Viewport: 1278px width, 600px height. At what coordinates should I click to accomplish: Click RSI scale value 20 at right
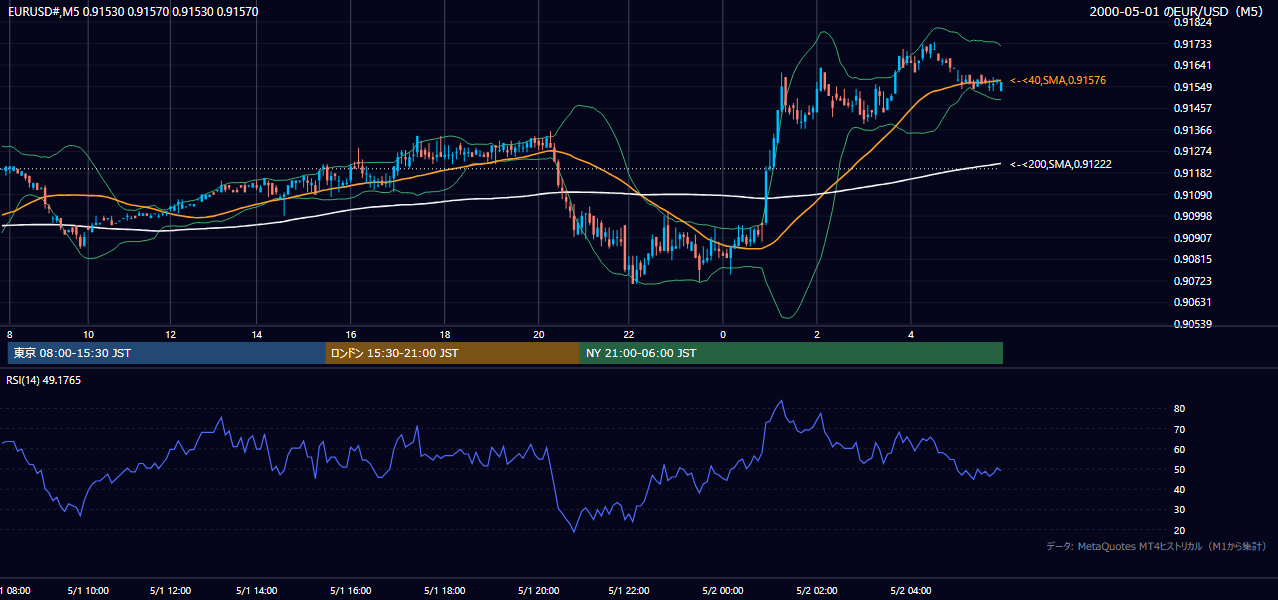1179,530
